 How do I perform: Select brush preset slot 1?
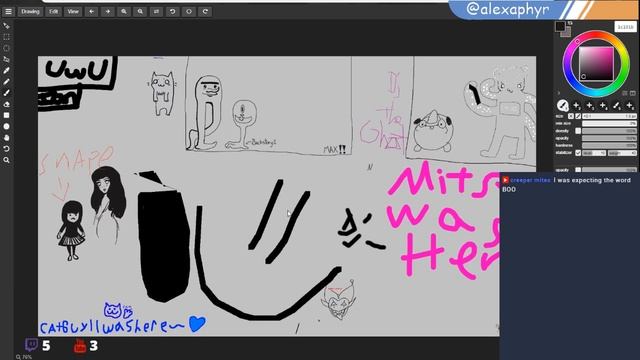562,105
